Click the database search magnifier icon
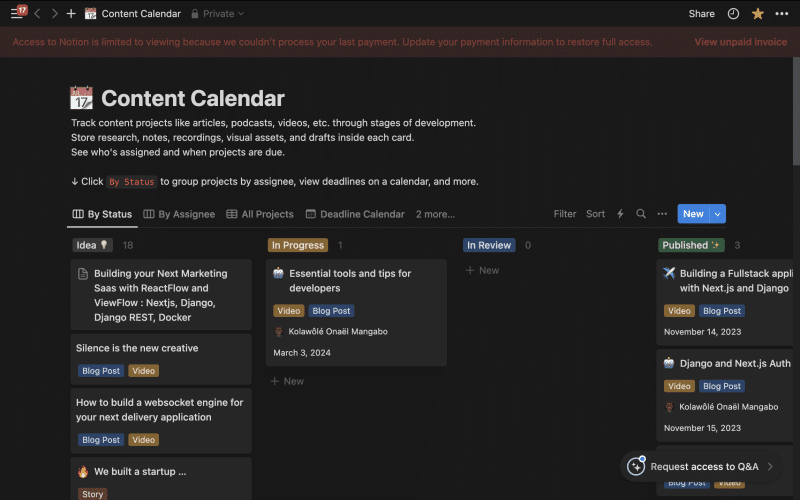Screen dimensions: 800x500 (641, 214)
